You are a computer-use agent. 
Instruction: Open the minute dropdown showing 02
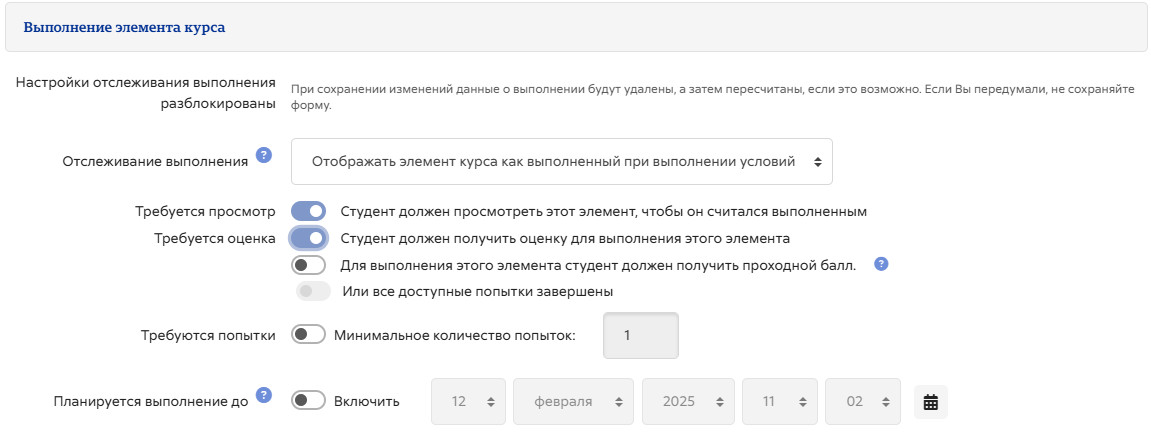(863, 401)
